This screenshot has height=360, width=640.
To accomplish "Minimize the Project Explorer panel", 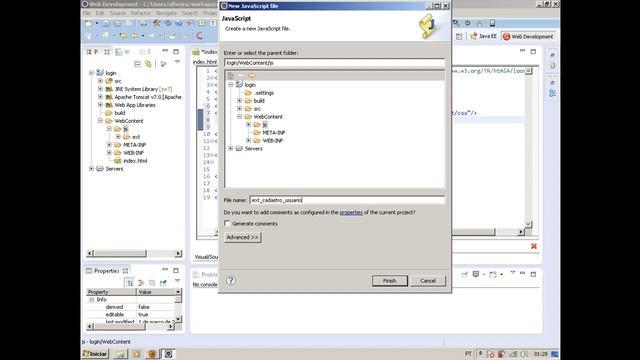I will [165, 51].
